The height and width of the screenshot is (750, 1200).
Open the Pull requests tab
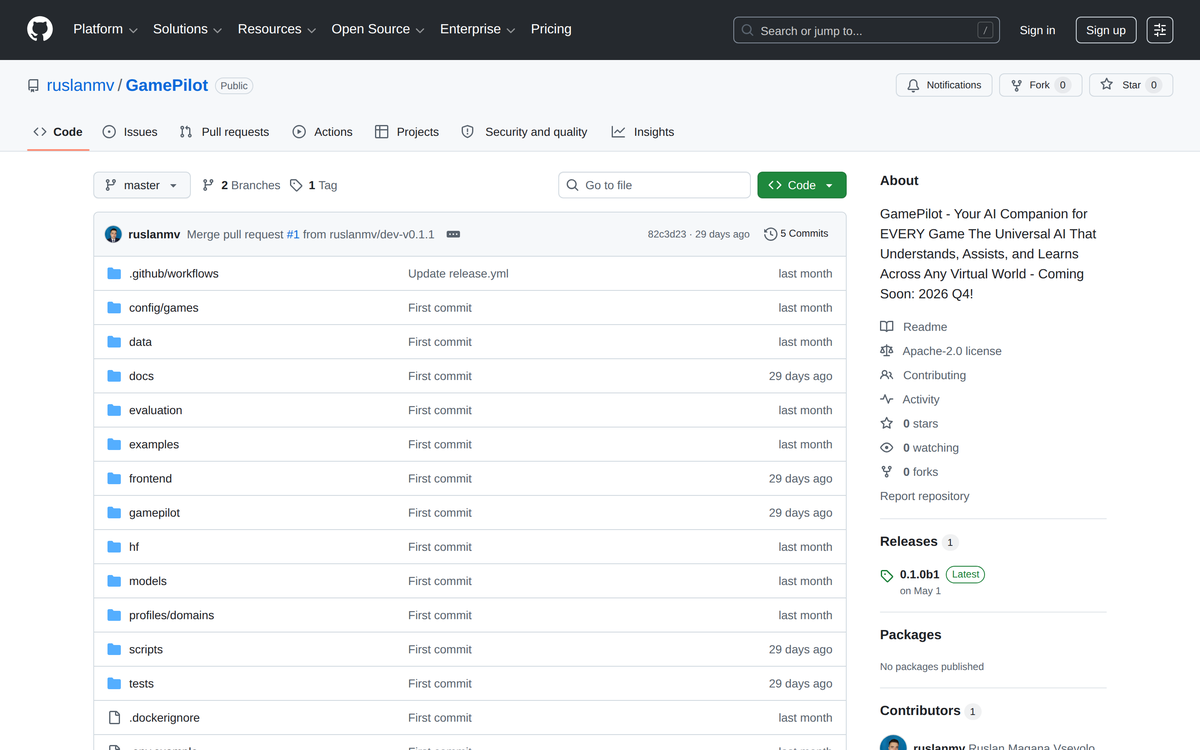point(224,132)
